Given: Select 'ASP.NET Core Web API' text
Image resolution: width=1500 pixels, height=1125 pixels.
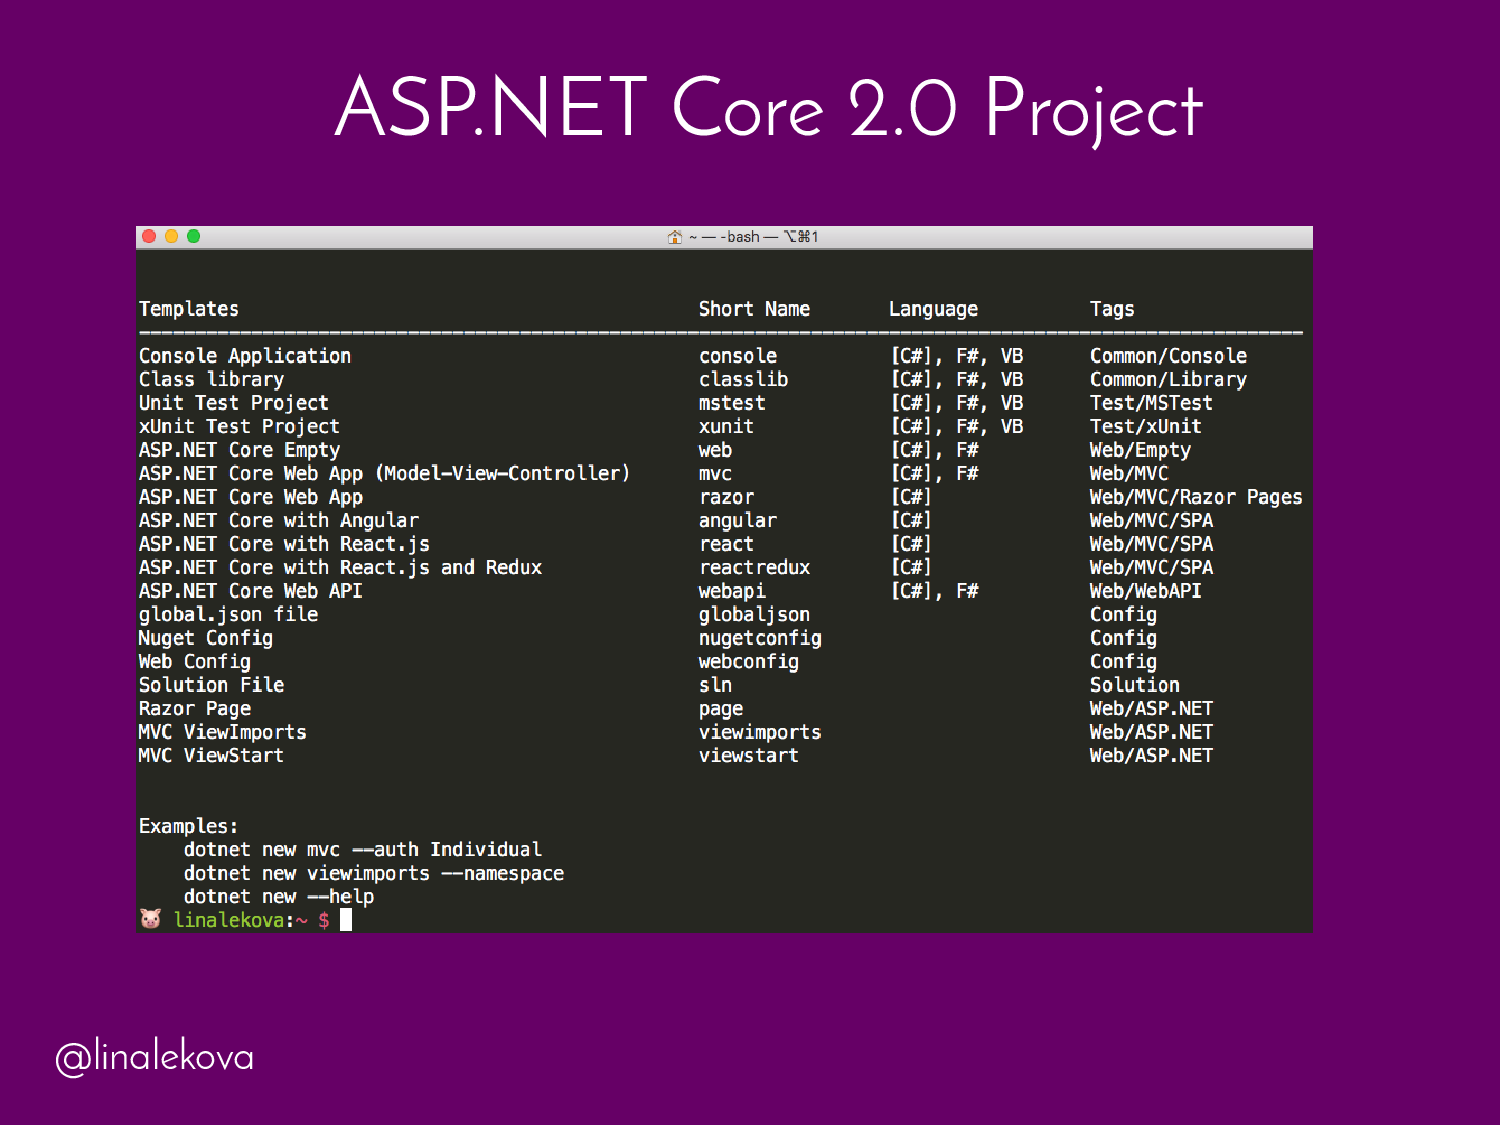Looking at the screenshot, I should [250, 591].
